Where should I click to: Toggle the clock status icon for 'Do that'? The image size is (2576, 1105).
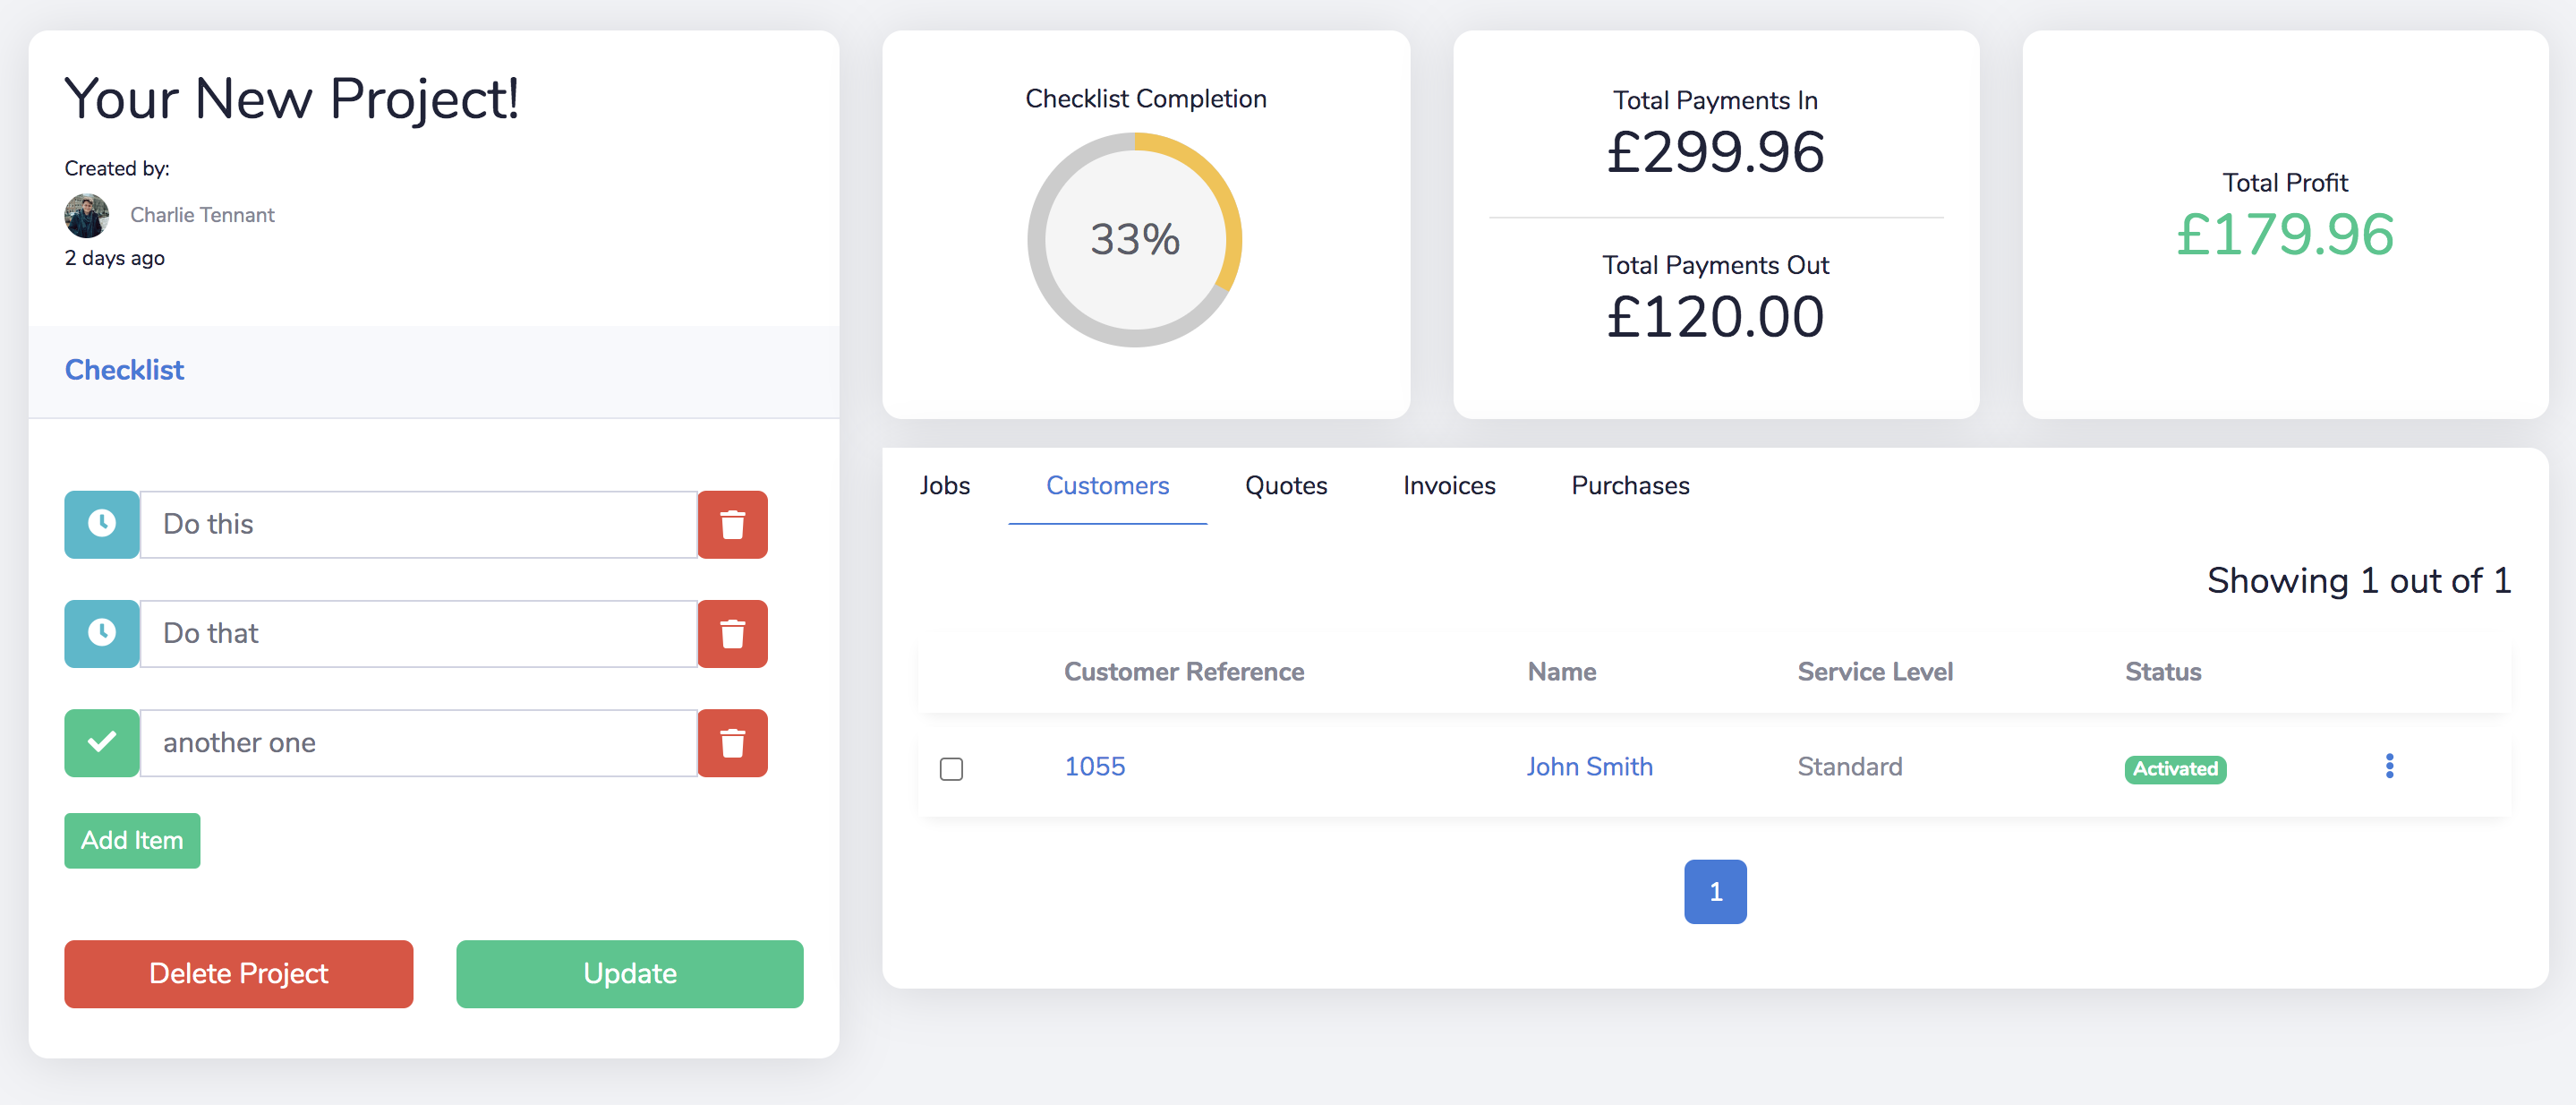[x=102, y=633]
